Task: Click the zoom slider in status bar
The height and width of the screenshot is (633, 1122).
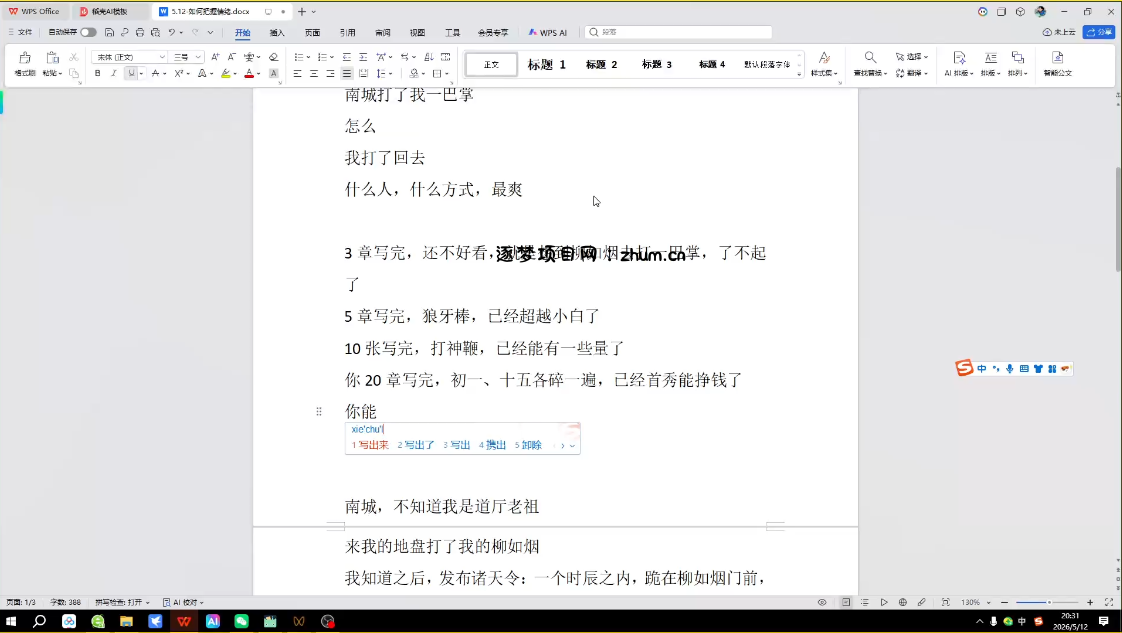Action: click(x=1047, y=602)
